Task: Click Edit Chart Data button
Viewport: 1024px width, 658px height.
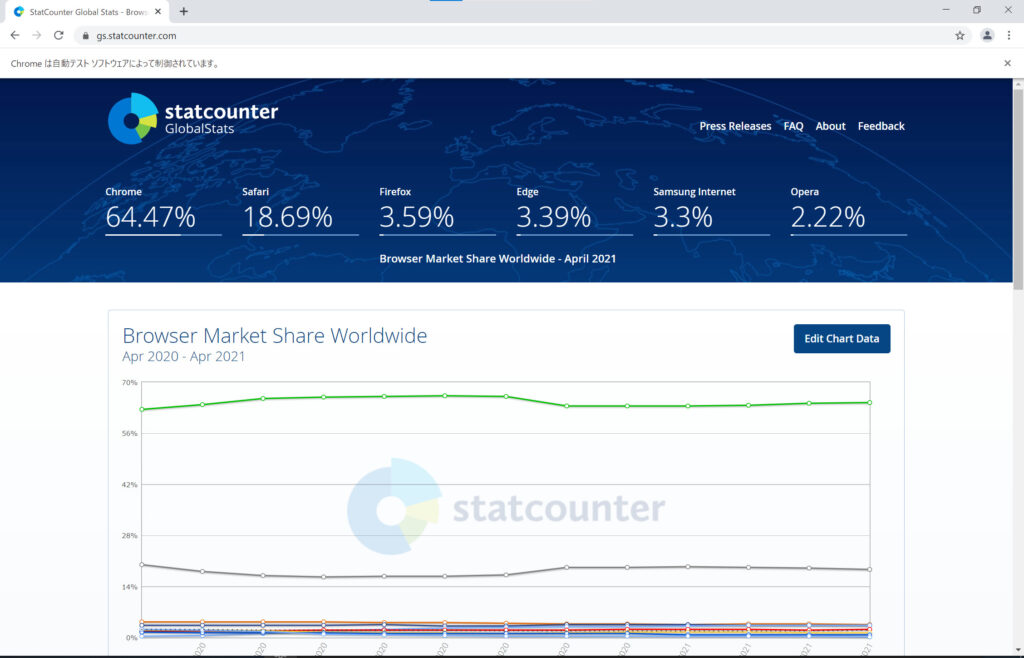Action: coord(841,339)
